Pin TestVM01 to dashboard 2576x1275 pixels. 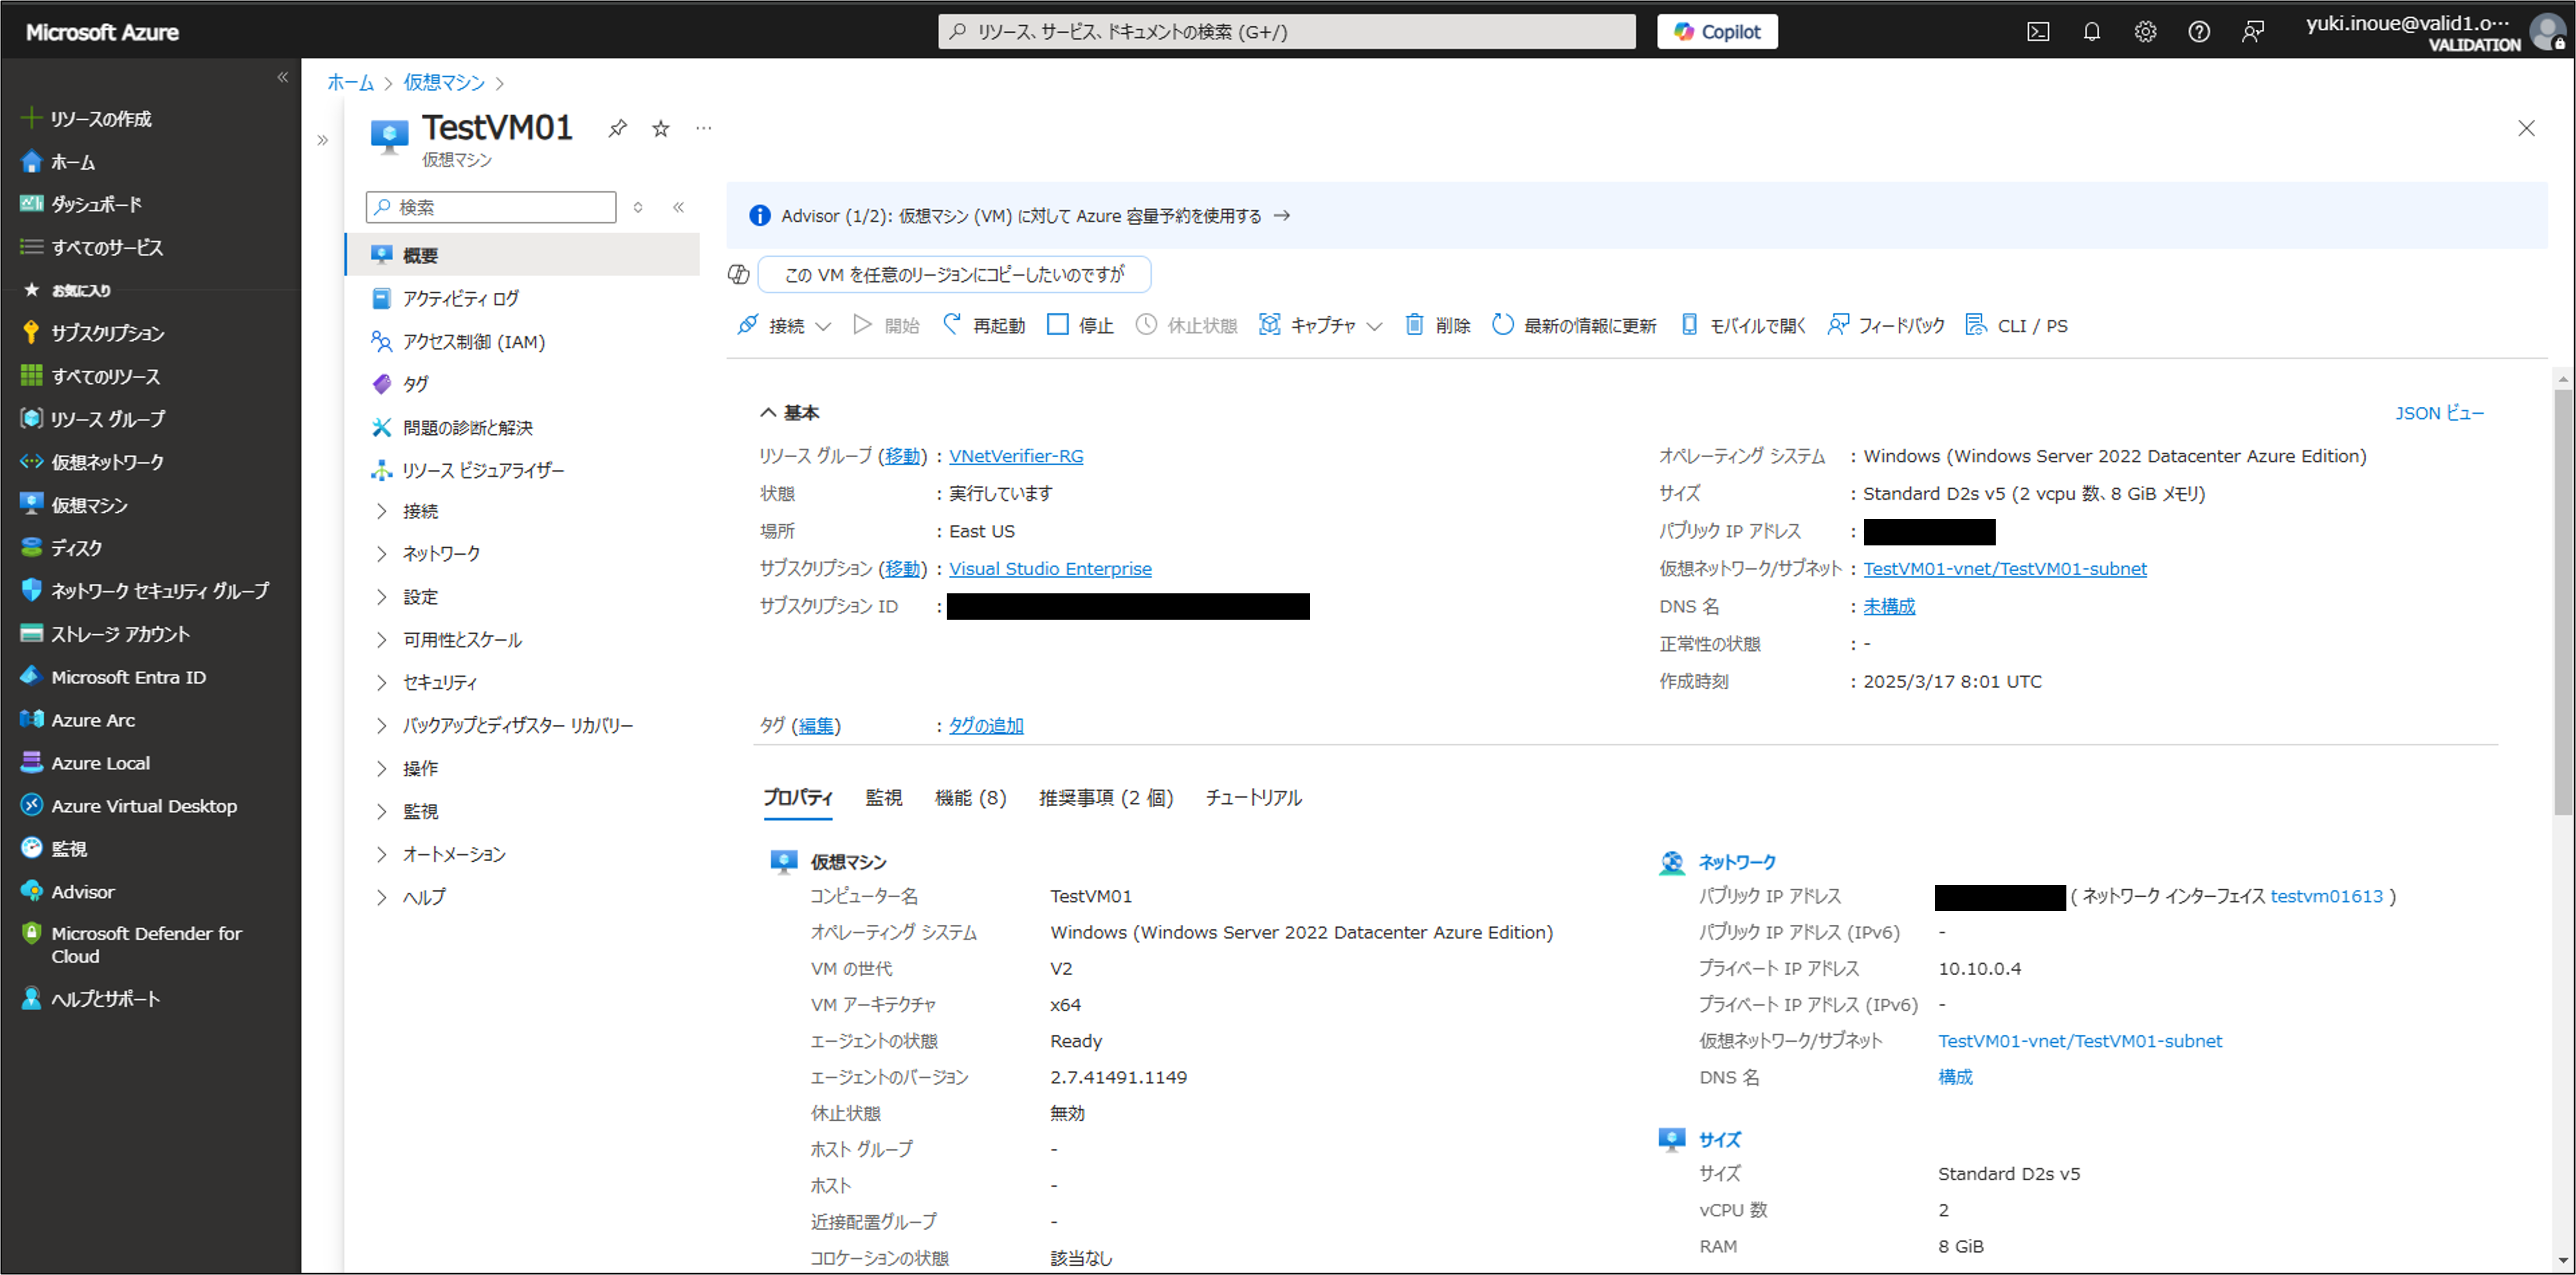point(617,128)
